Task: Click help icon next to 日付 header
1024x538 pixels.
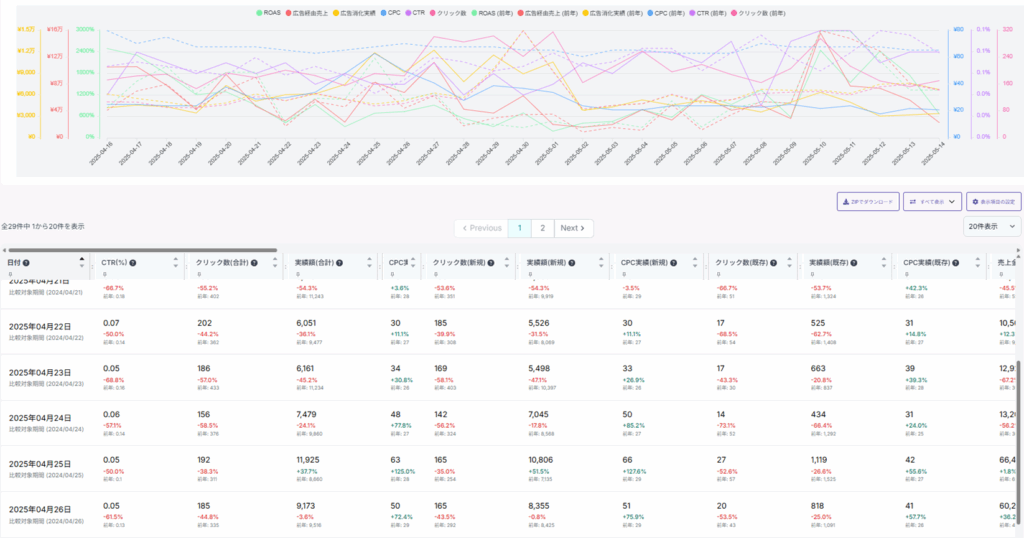Action: (30, 263)
